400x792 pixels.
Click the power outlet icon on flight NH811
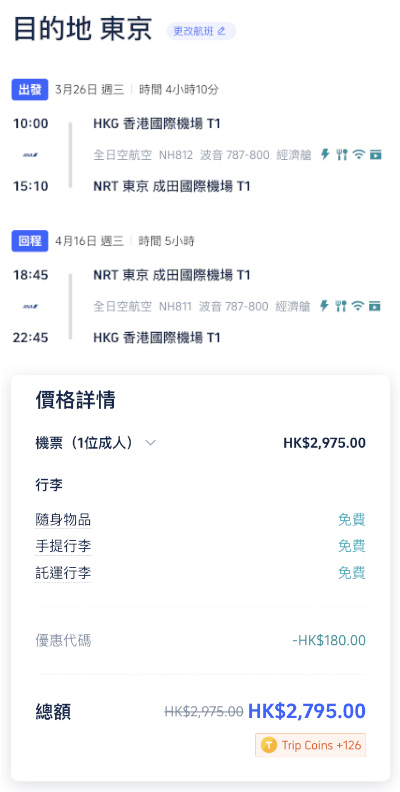(x=325, y=306)
